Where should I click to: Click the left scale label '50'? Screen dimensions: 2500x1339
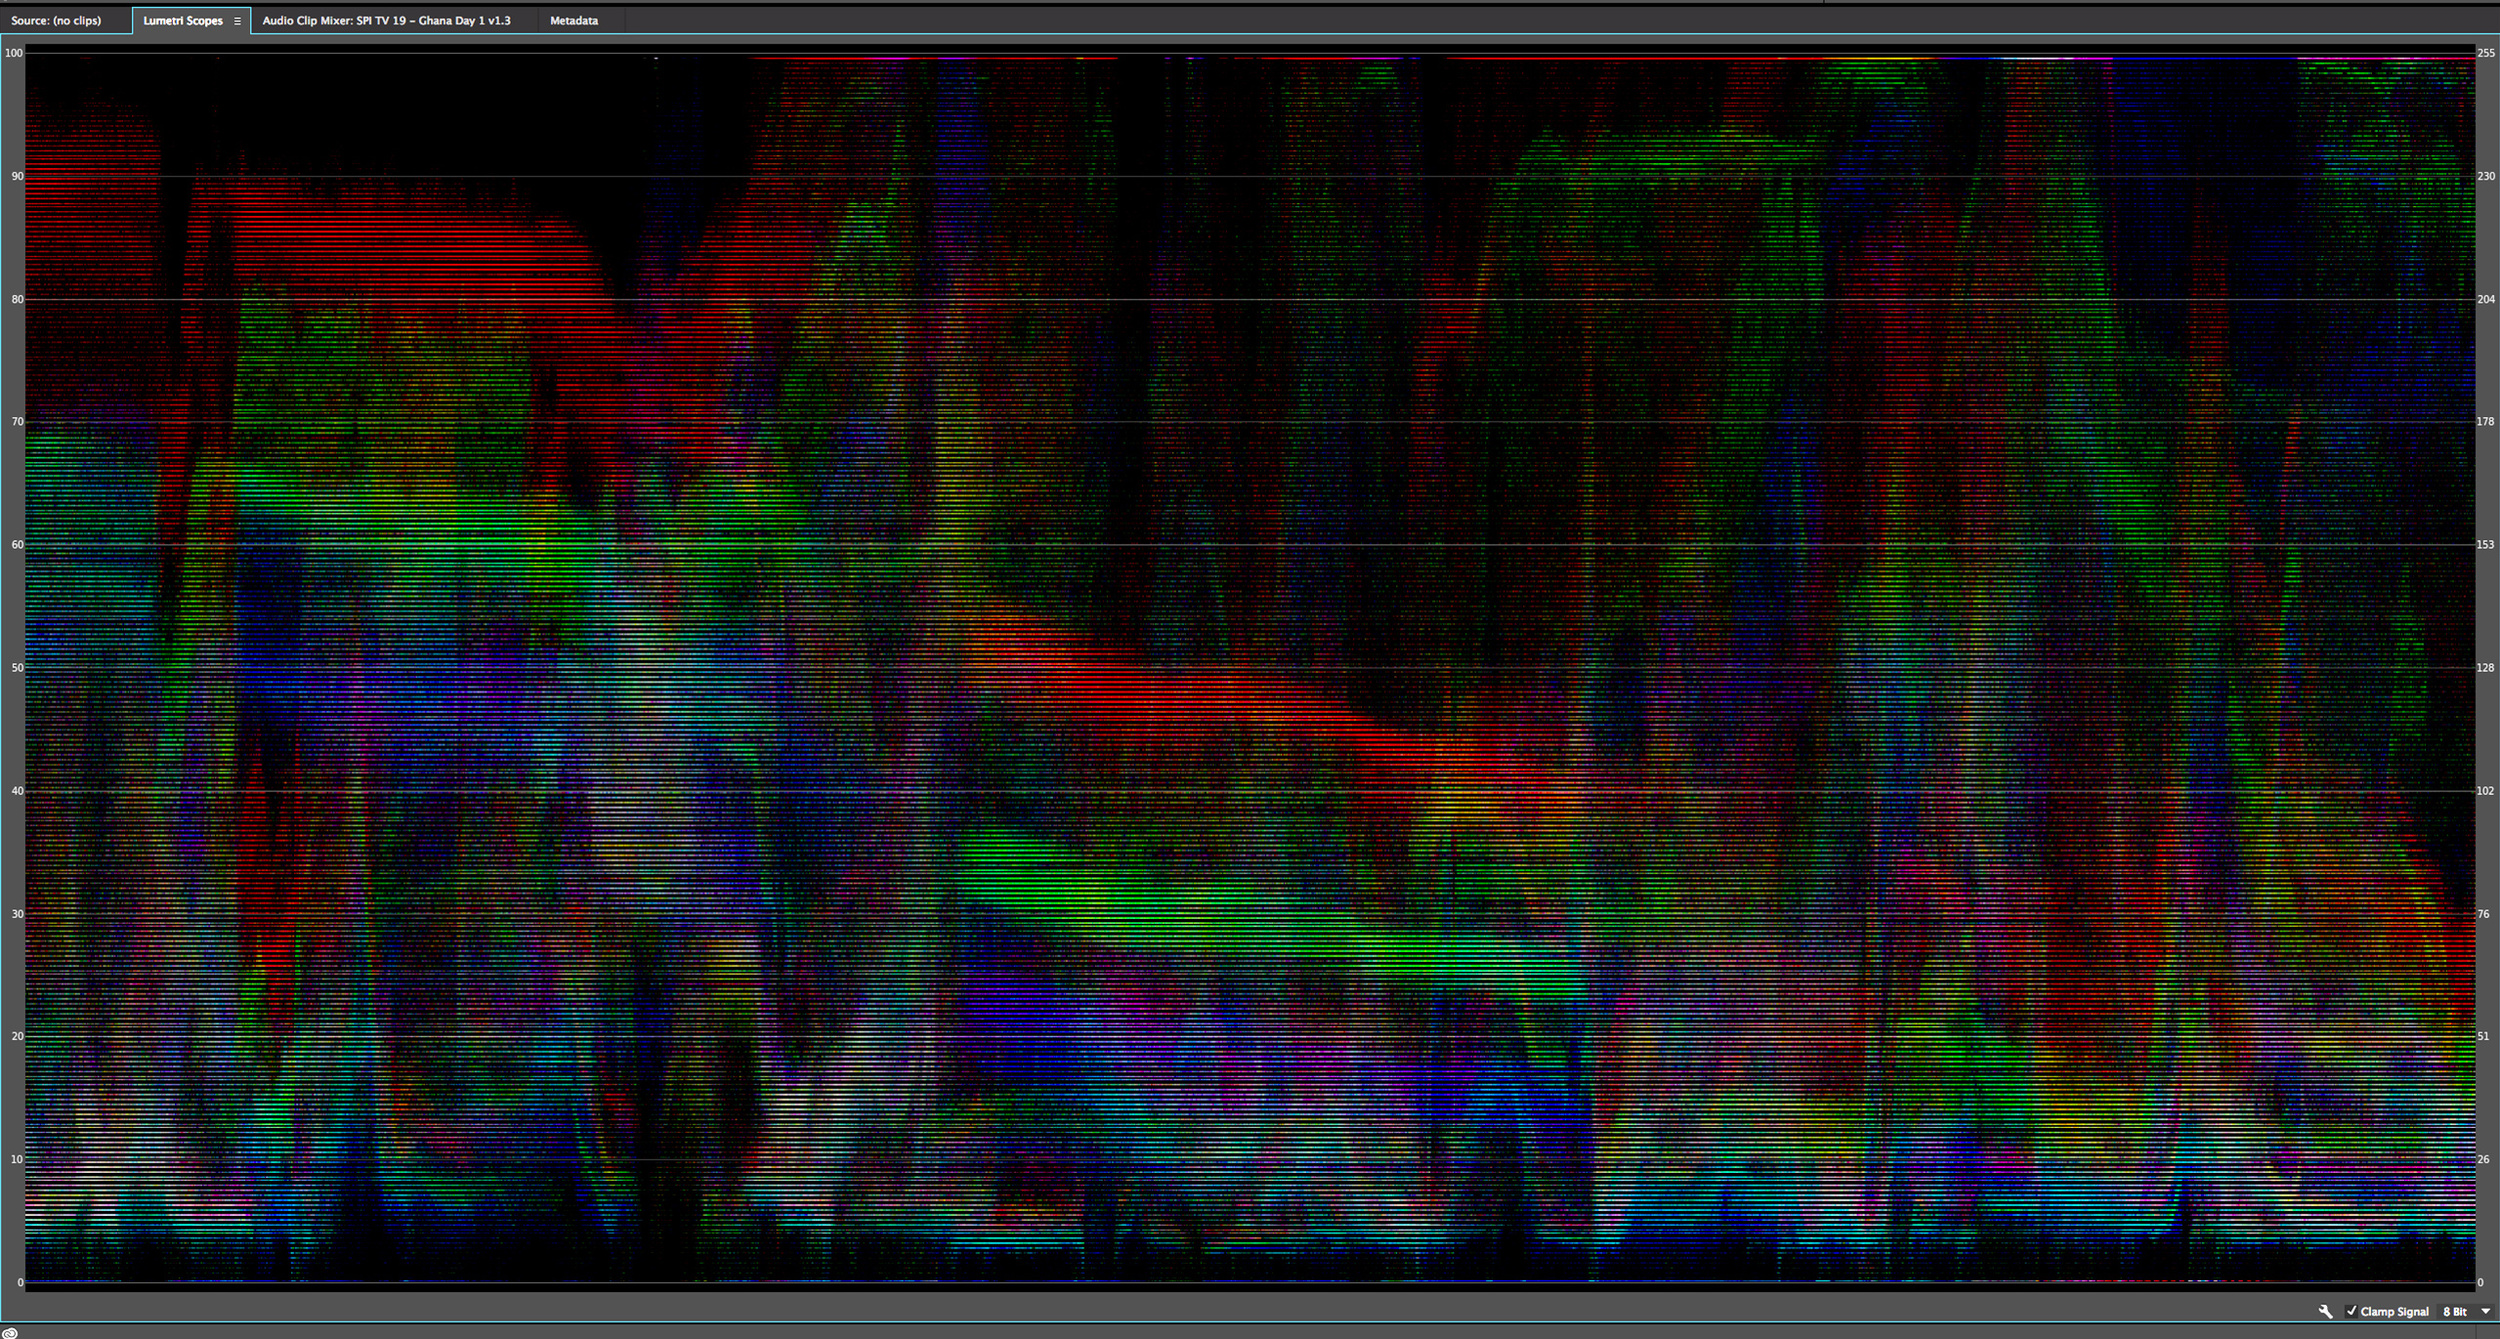pyautogui.click(x=17, y=668)
